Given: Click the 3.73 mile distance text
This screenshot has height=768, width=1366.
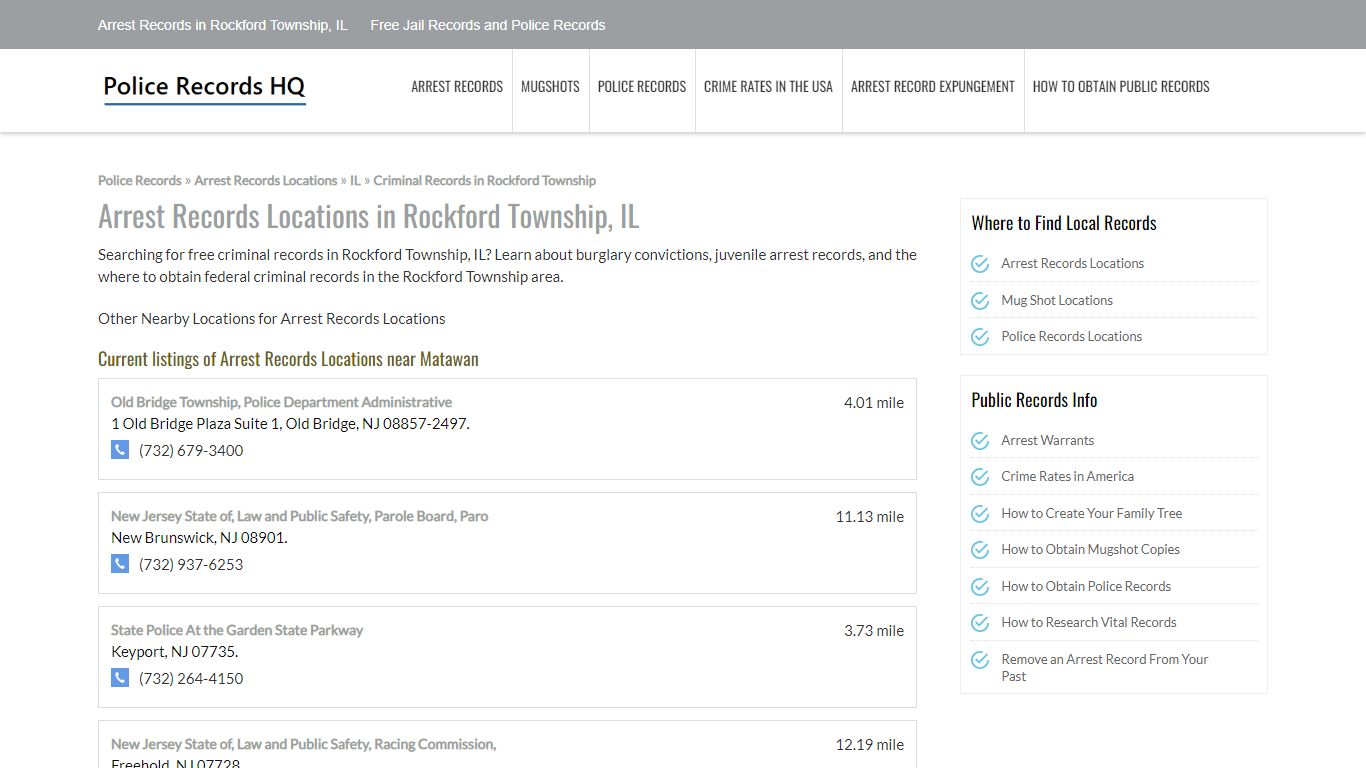Looking at the screenshot, I should pos(874,631).
